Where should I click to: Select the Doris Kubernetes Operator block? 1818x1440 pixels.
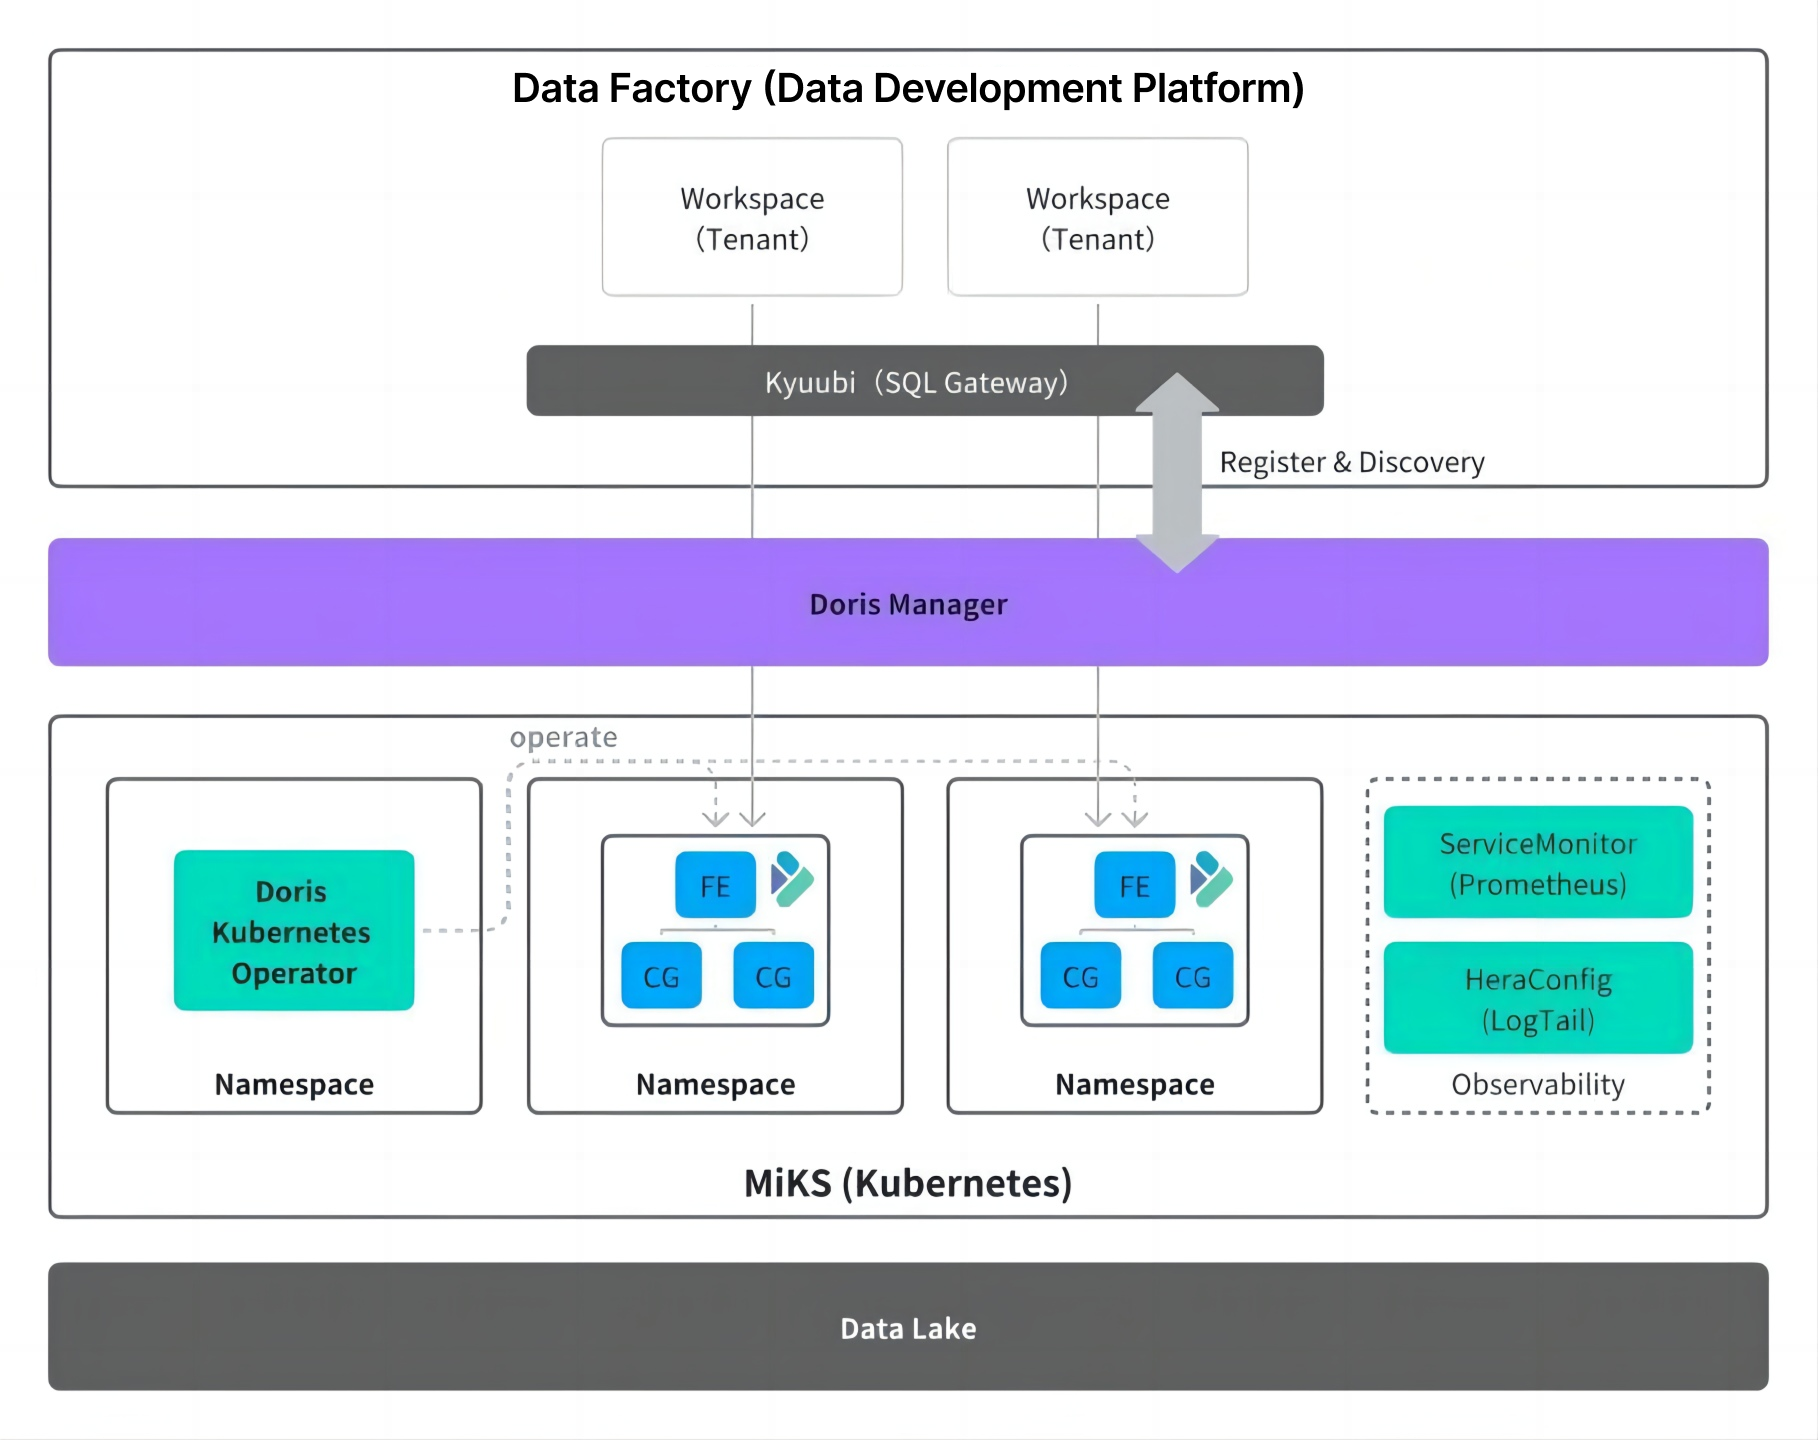pos(293,931)
